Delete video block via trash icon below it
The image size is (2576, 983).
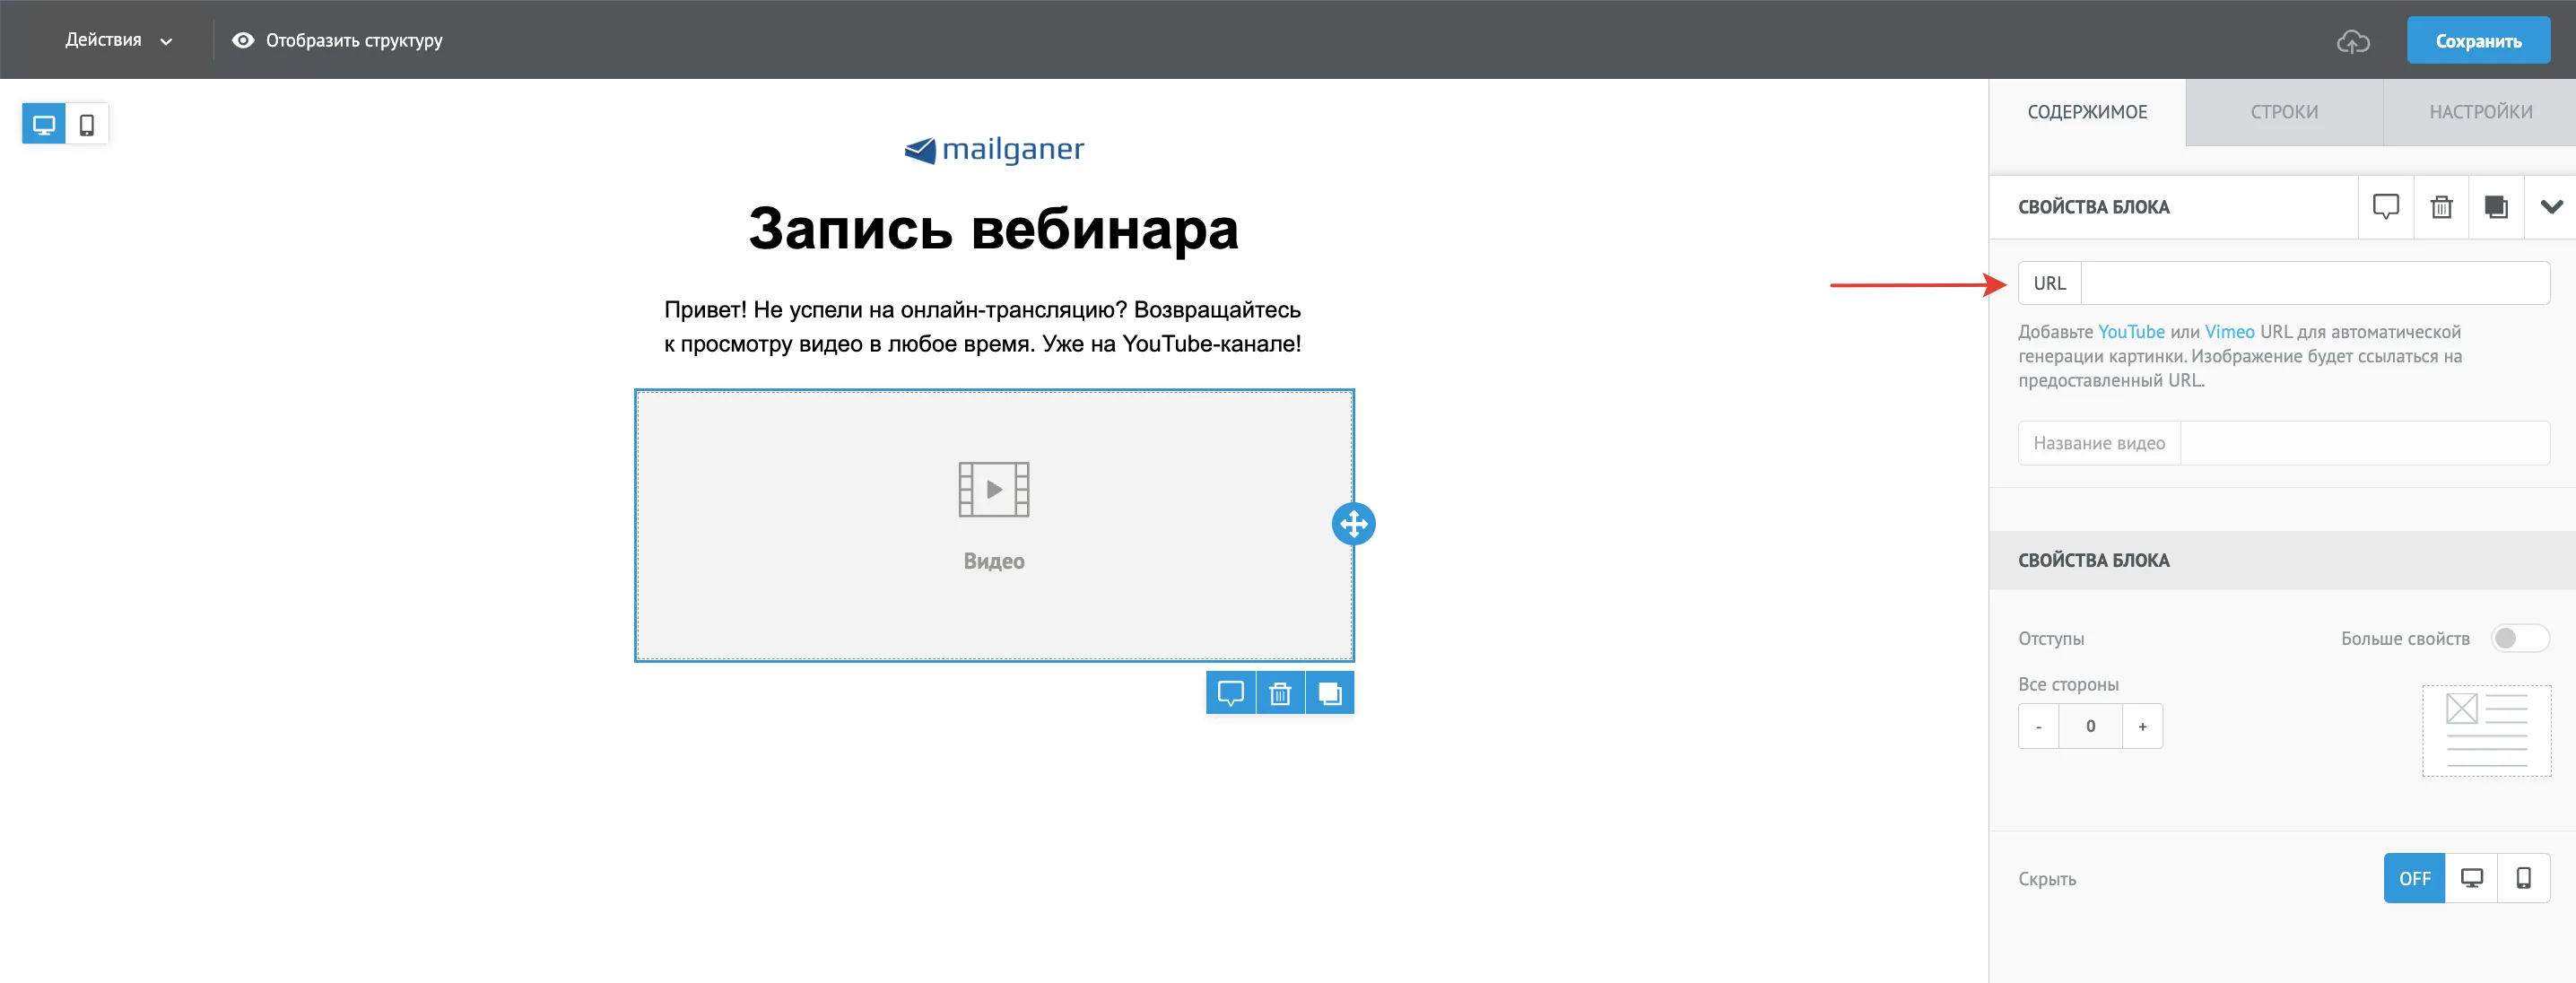(1280, 693)
